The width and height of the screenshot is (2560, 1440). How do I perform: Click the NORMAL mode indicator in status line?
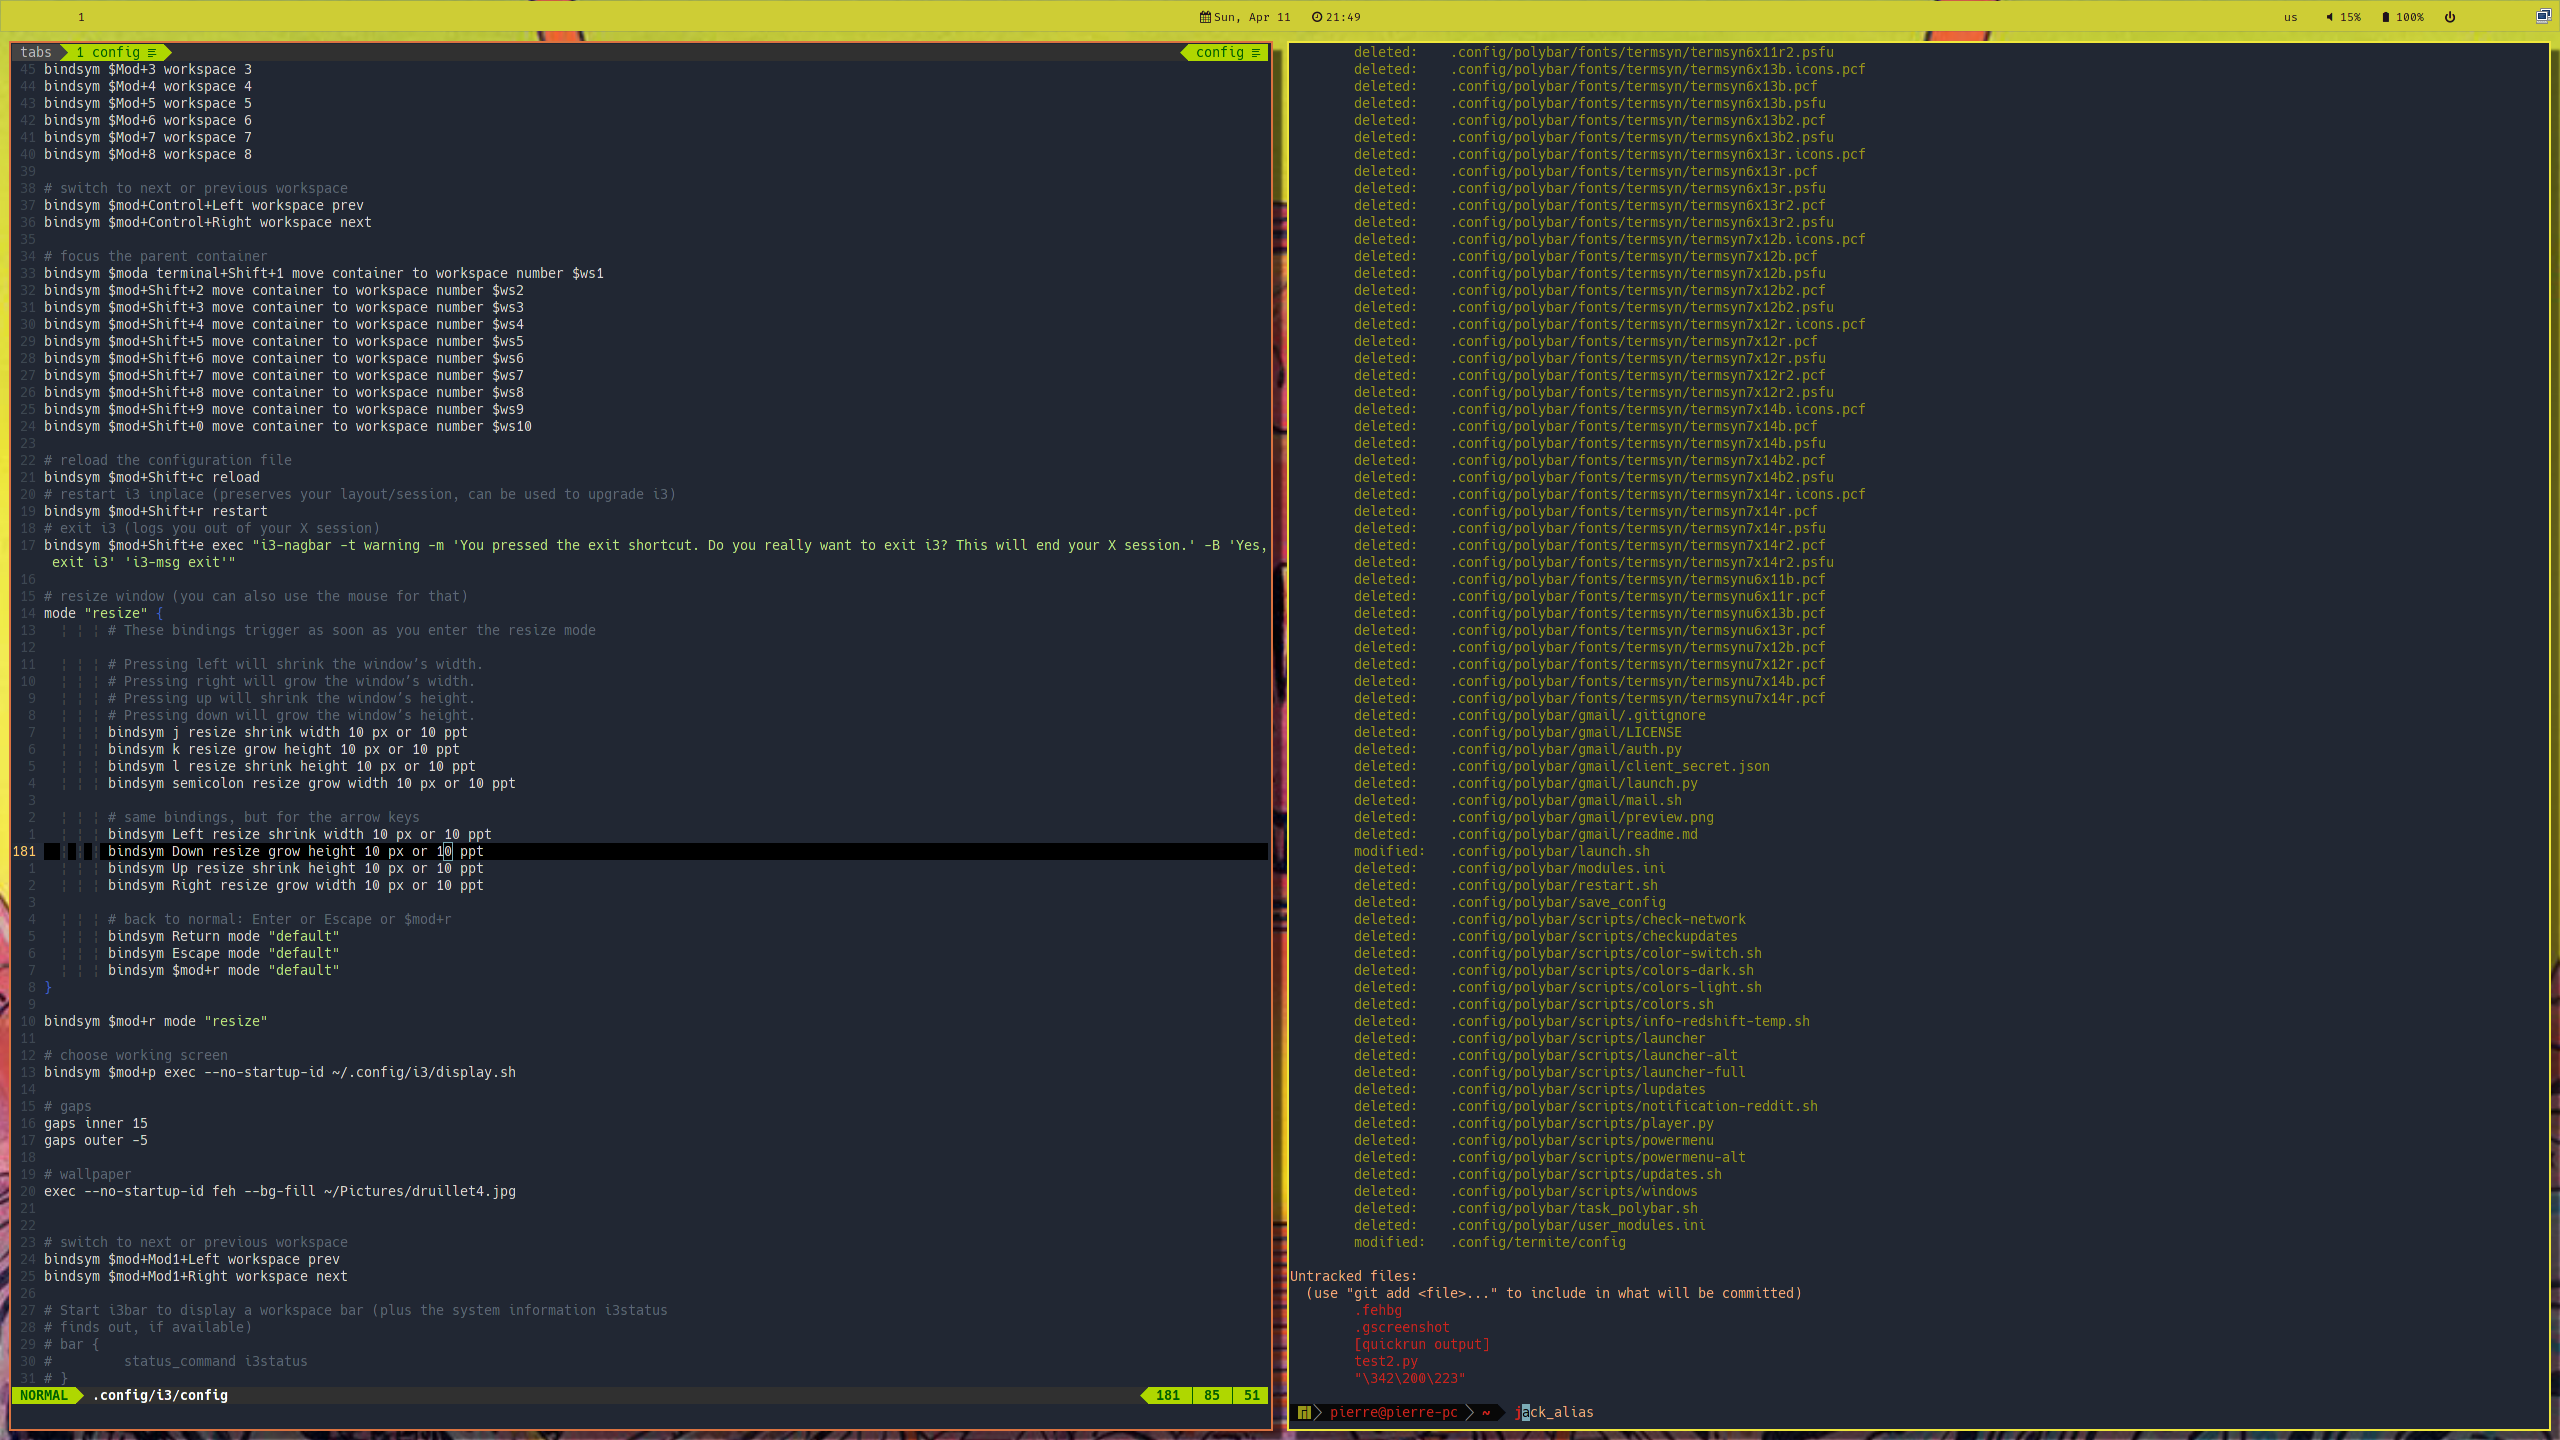tap(44, 1395)
